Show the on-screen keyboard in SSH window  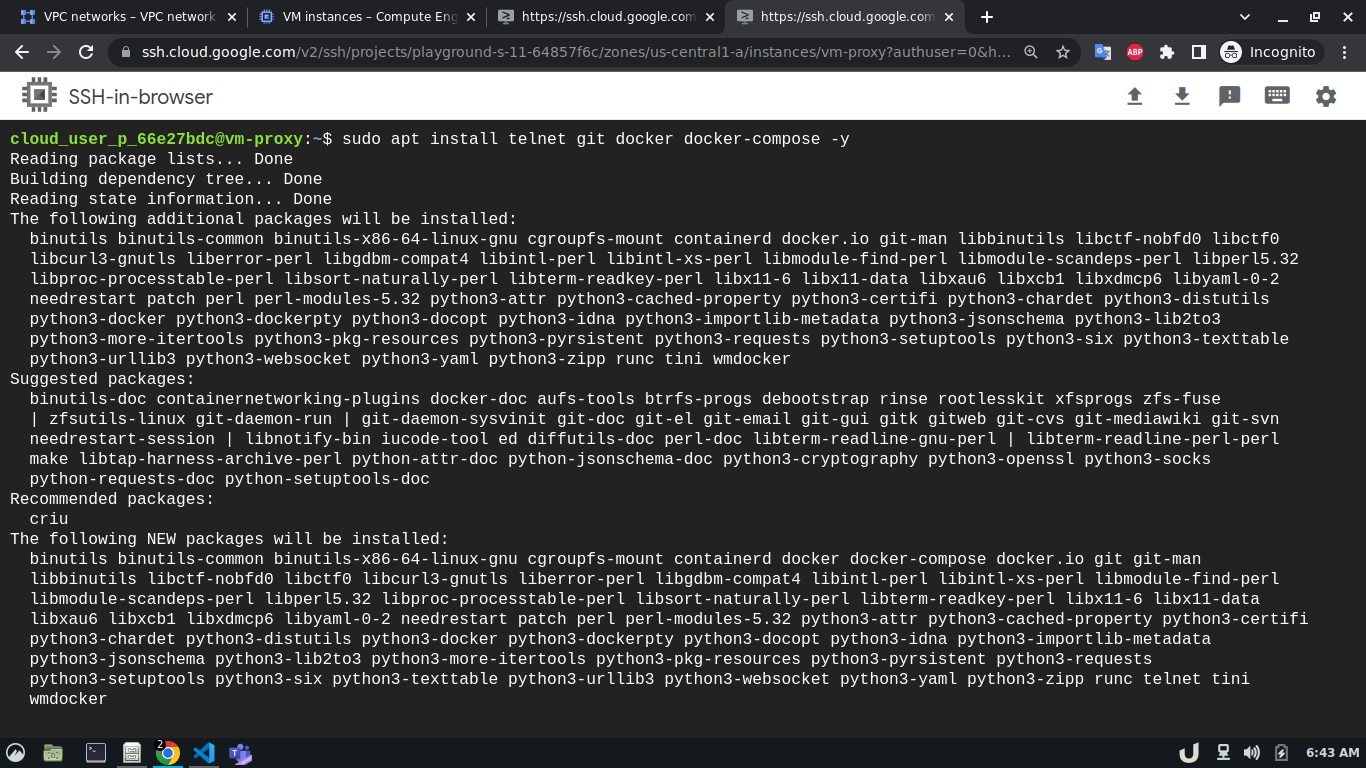pyautogui.click(x=1277, y=96)
